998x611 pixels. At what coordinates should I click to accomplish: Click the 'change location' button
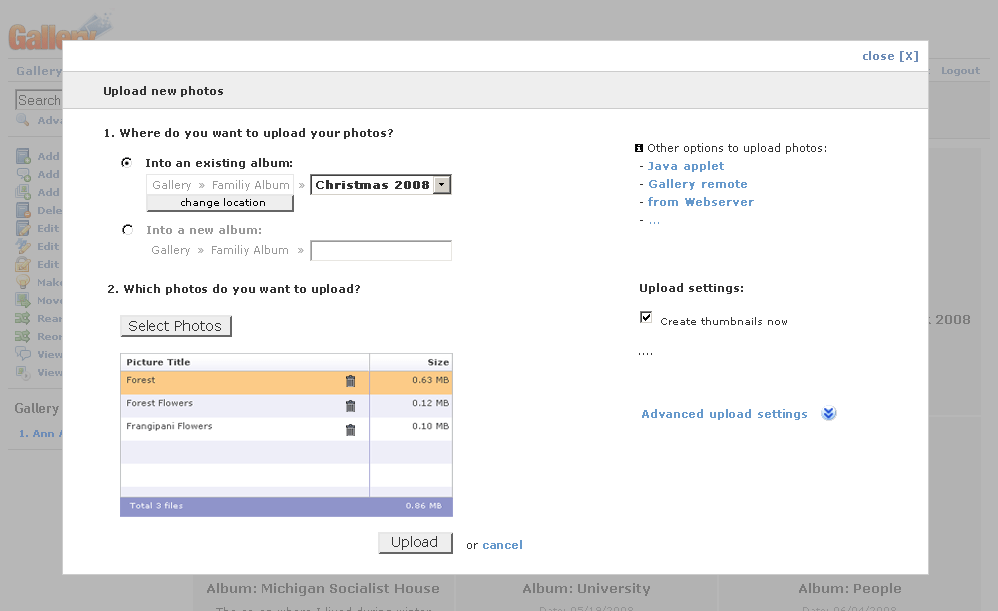point(220,203)
